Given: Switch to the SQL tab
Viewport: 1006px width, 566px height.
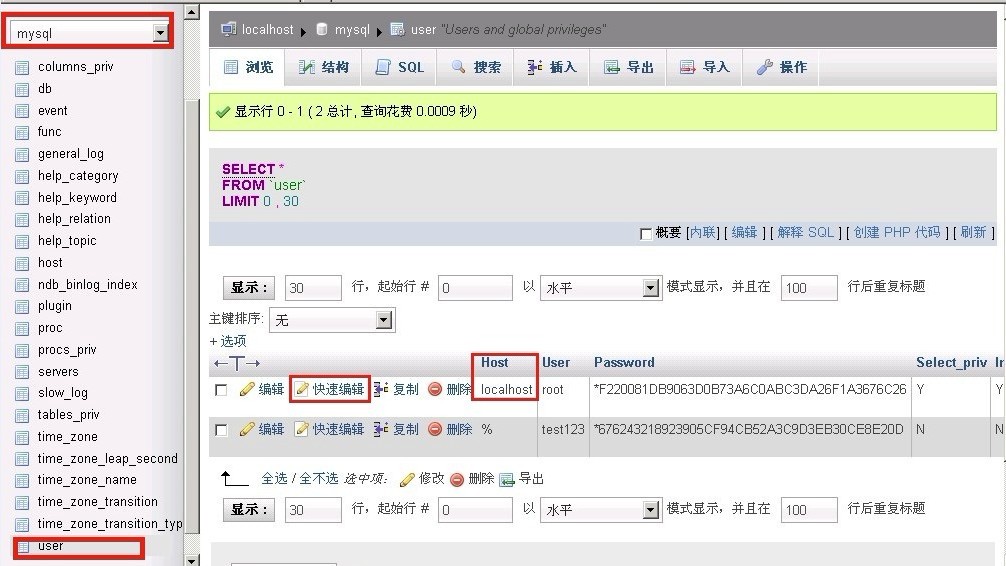Looking at the screenshot, I should (400, 67).
